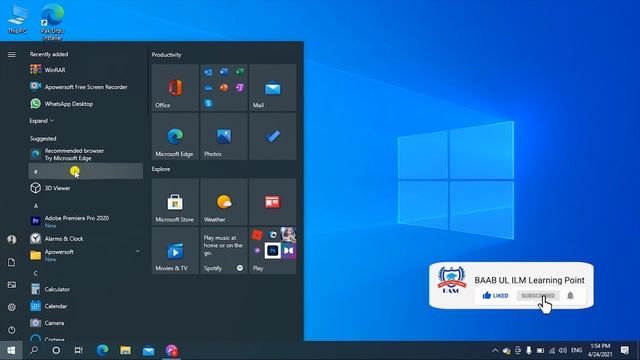Viewport: 640px width, 360px height.
Task: Click the Windows Start button
Action: click(x=11, y=350)
